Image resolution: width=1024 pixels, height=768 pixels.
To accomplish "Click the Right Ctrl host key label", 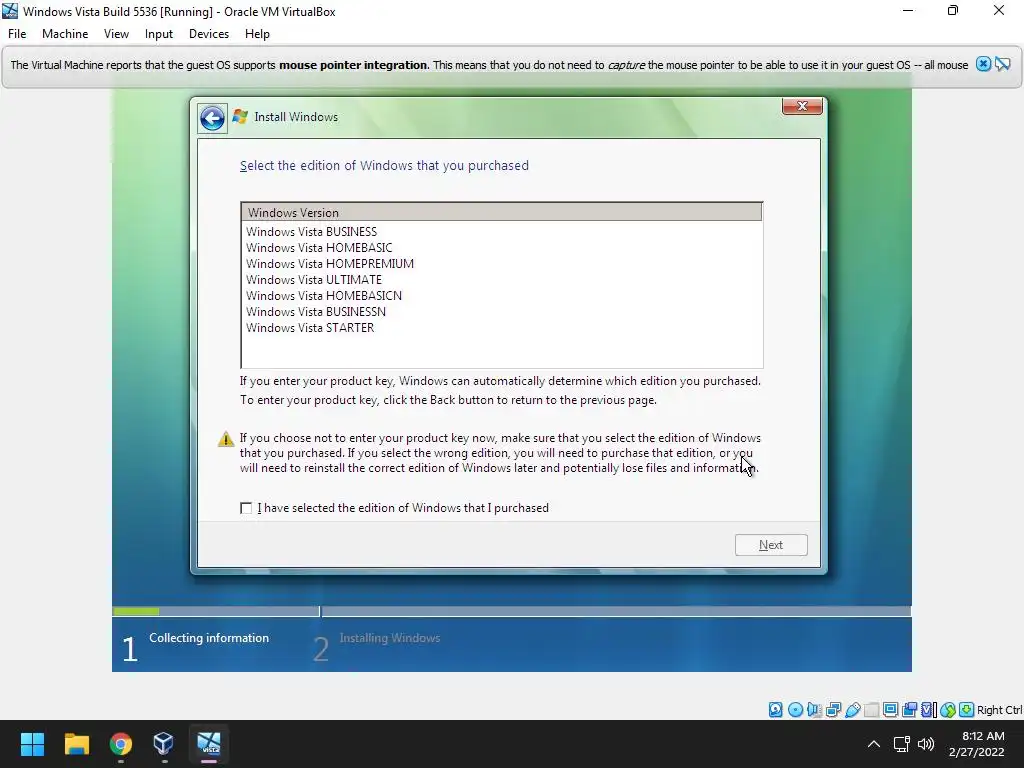I will (999, 710).
